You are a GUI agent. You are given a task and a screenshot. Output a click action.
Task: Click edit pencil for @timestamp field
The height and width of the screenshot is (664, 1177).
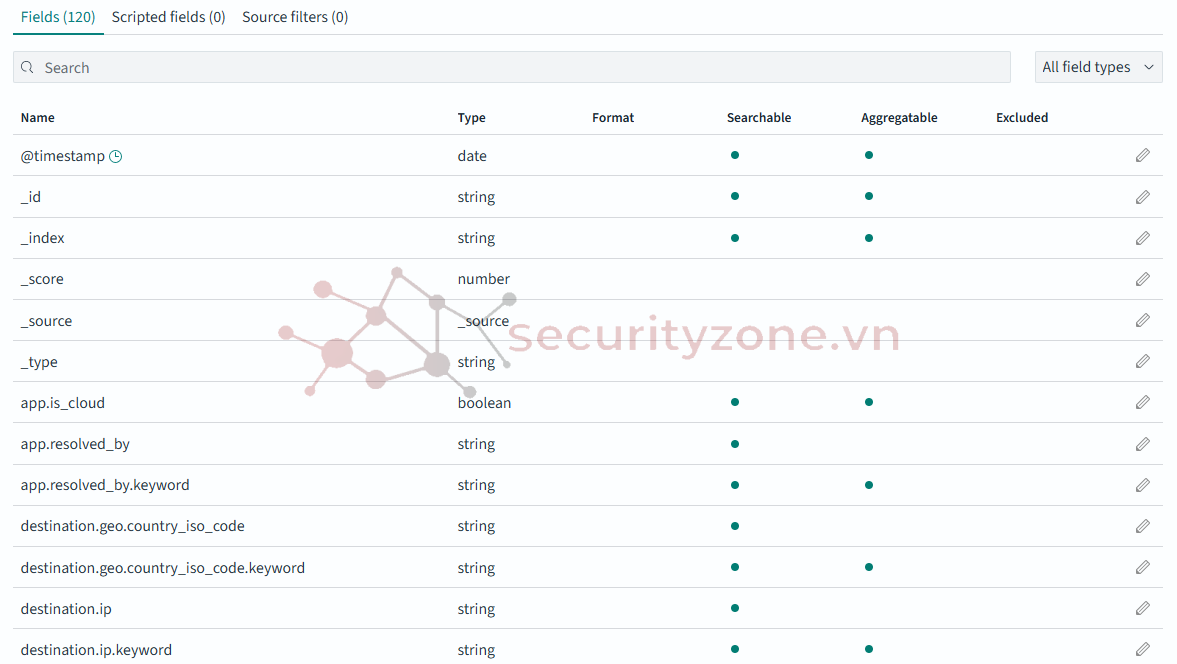click(1142, 155)
